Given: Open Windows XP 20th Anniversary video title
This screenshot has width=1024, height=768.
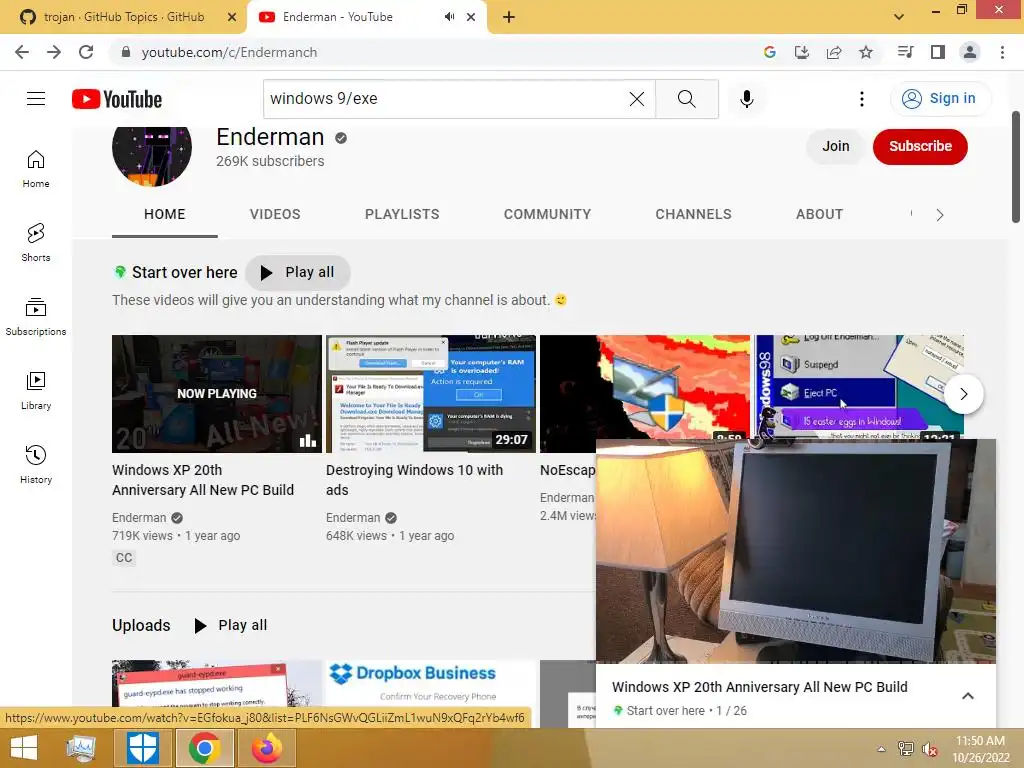Looking at the screenshot, I should click(x=202, y=480).
